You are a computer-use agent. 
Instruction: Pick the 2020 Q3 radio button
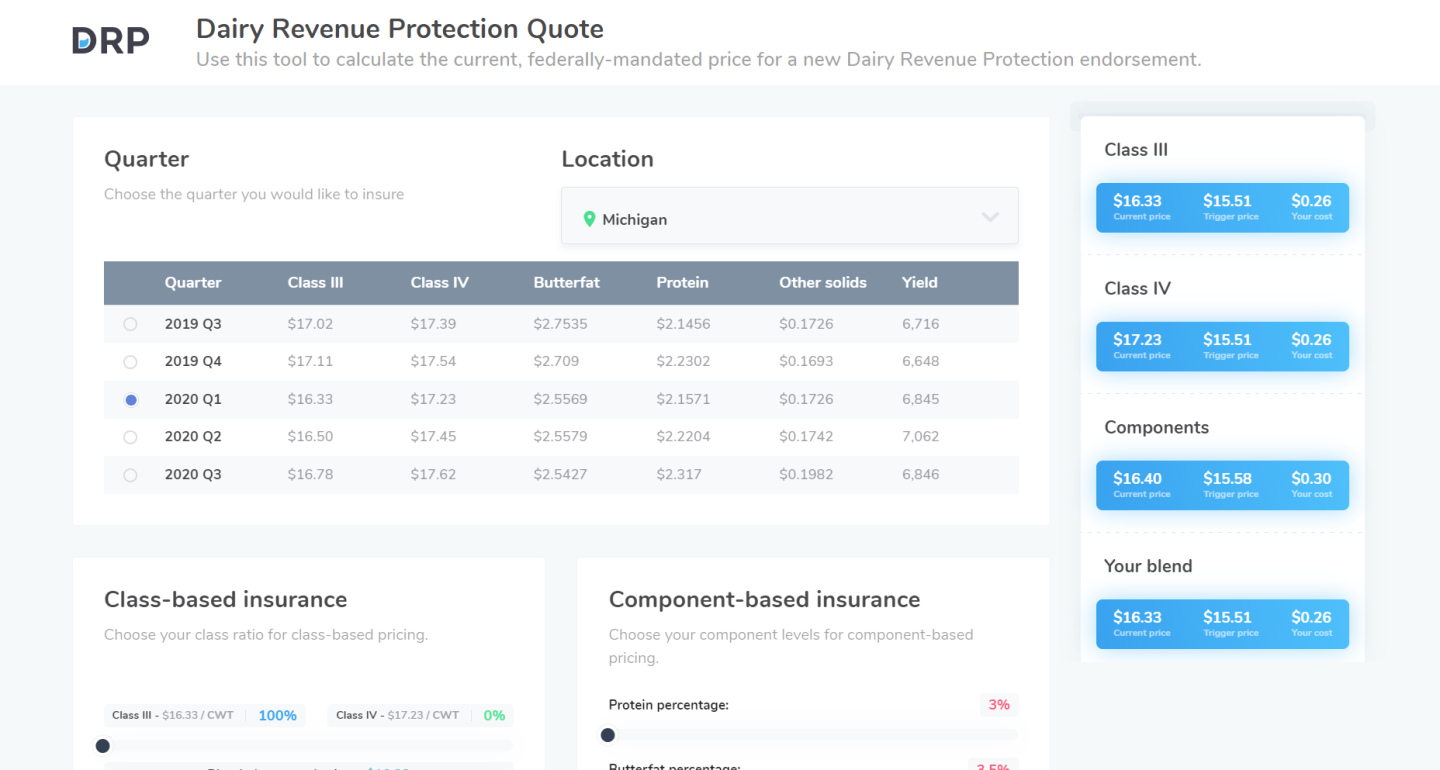click(130, 475)
